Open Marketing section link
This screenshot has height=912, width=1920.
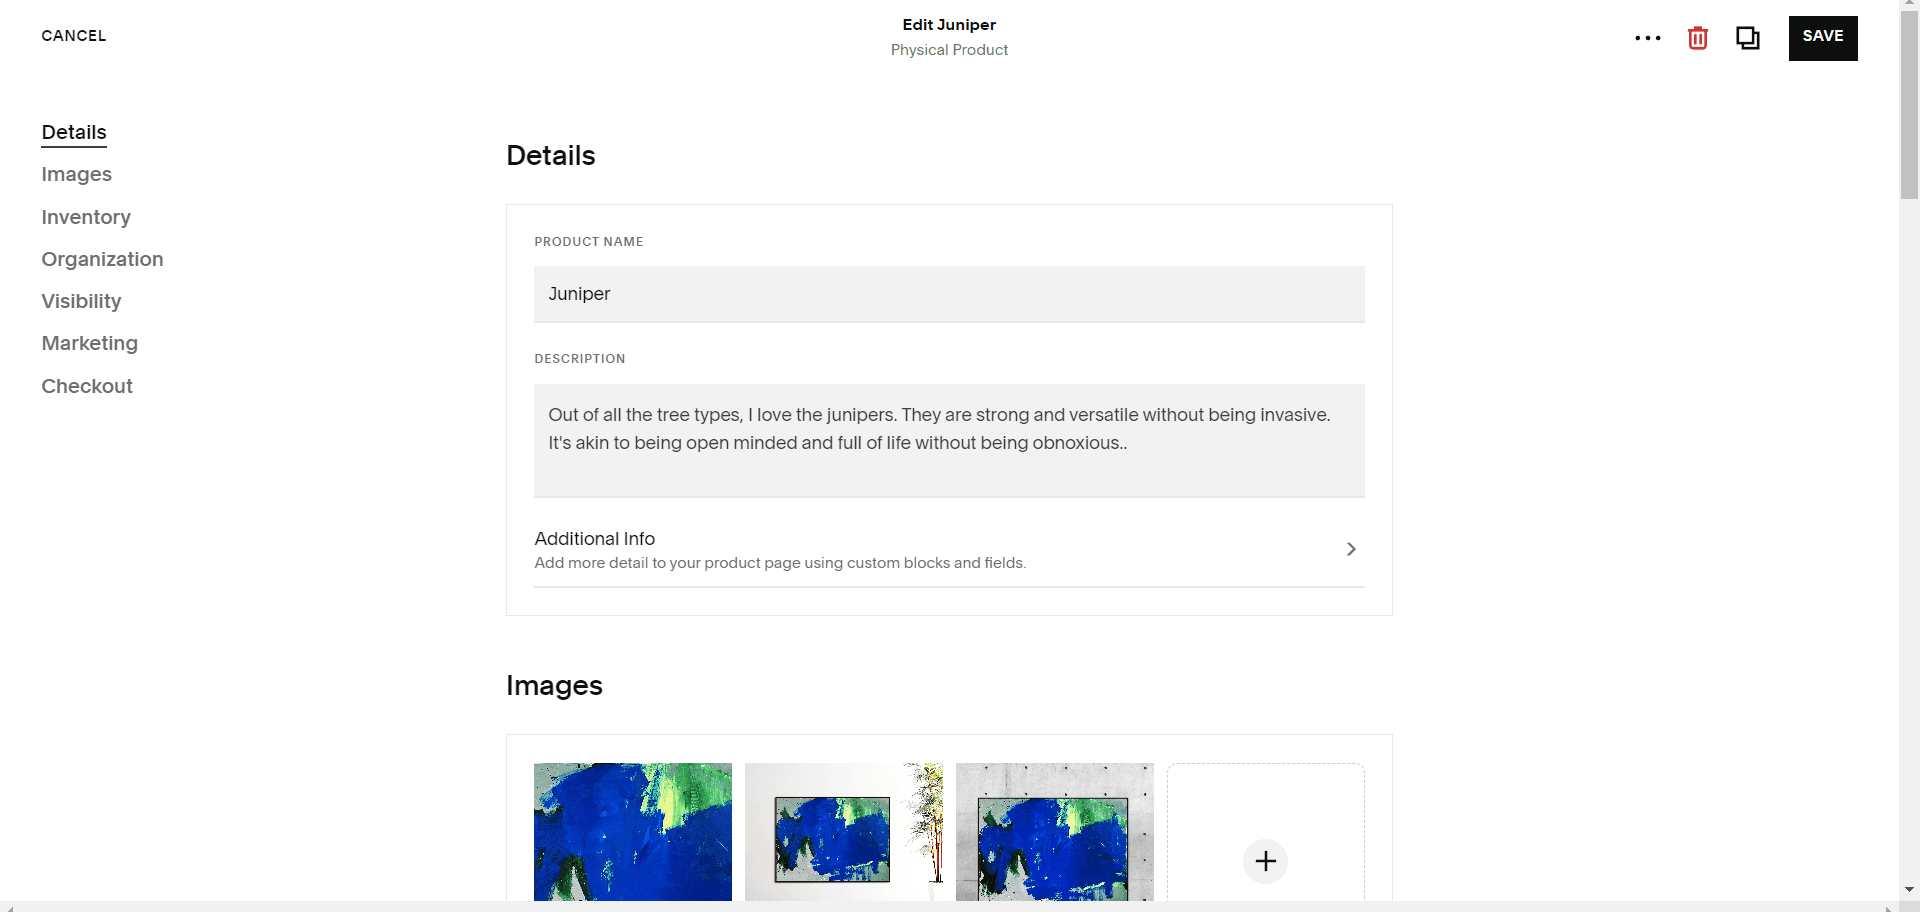click(90, 343)
